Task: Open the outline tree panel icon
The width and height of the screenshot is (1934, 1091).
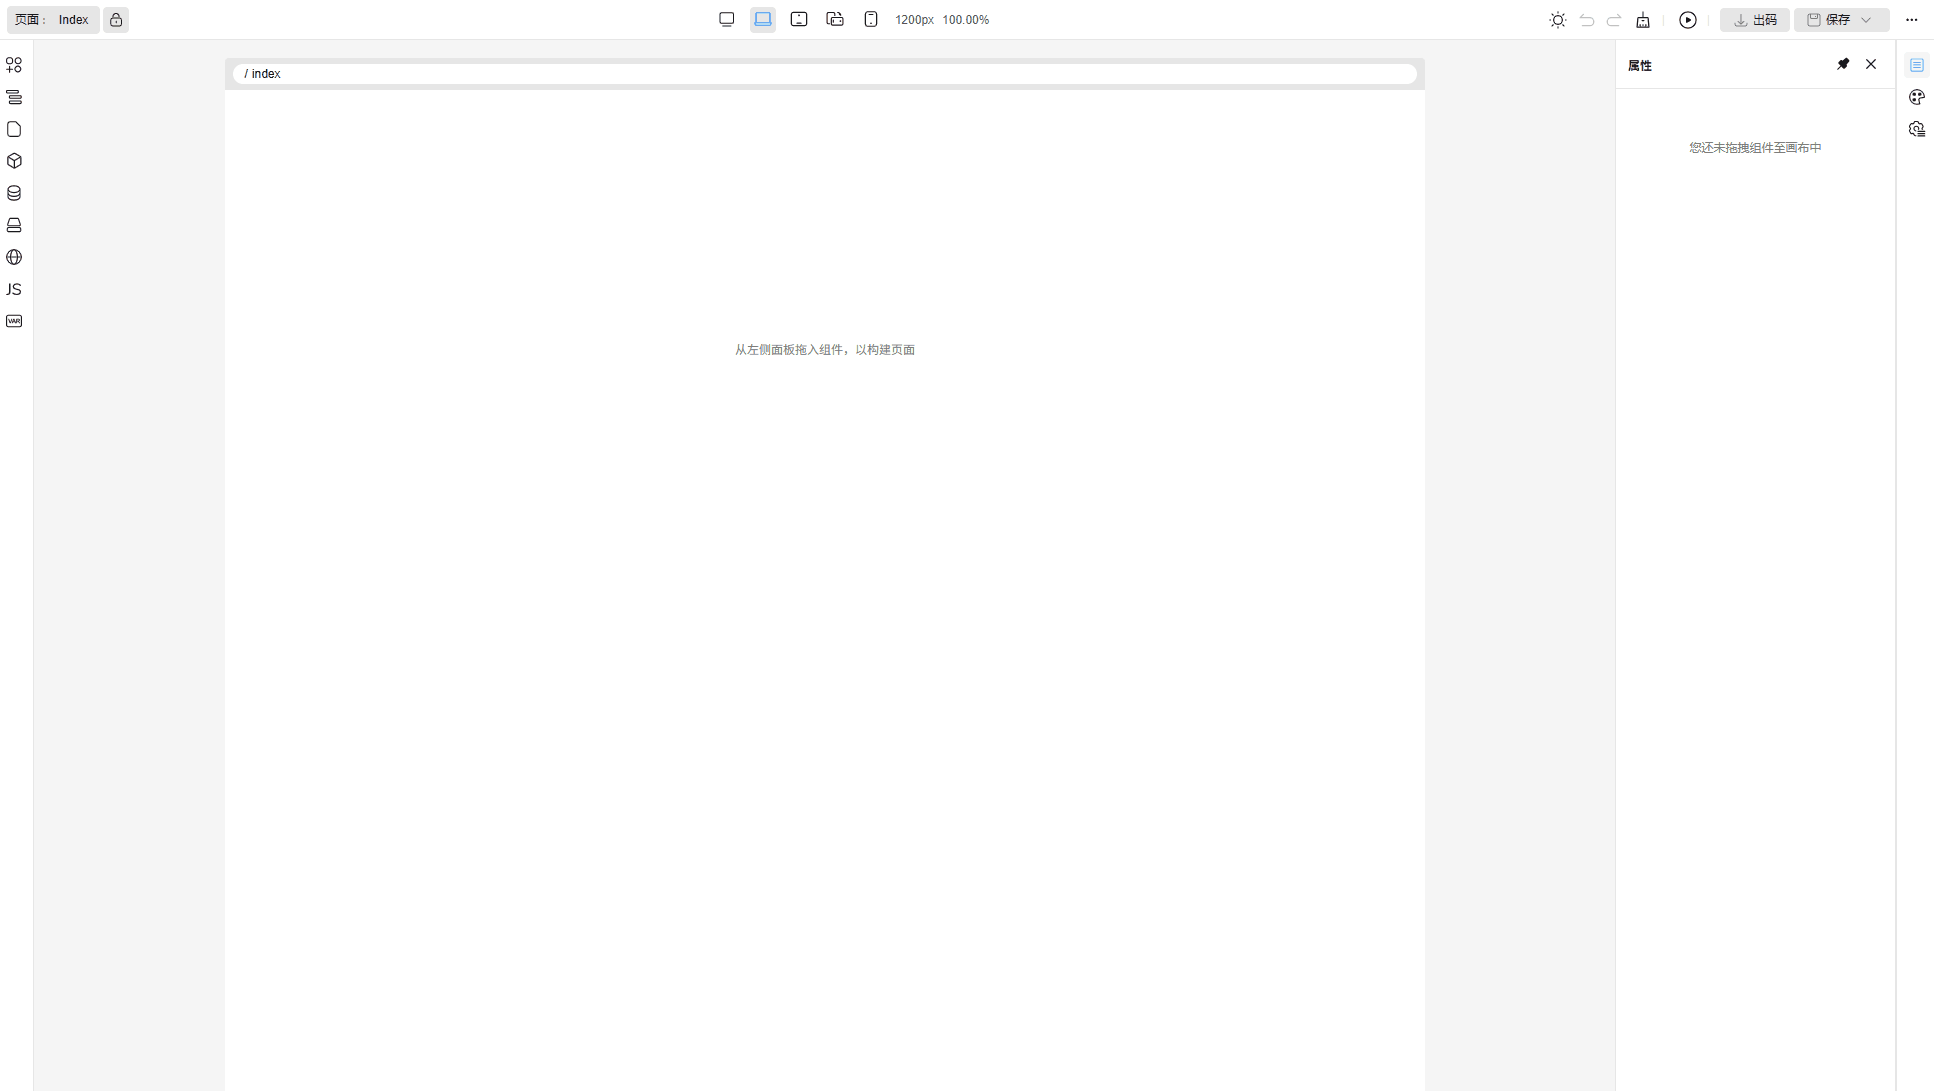Action: [14, 97]
